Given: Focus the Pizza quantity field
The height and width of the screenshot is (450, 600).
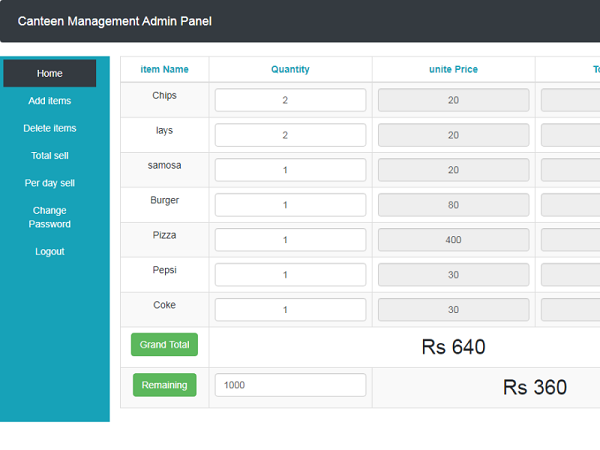Looking at the screenshot, I should coord(290,240).
